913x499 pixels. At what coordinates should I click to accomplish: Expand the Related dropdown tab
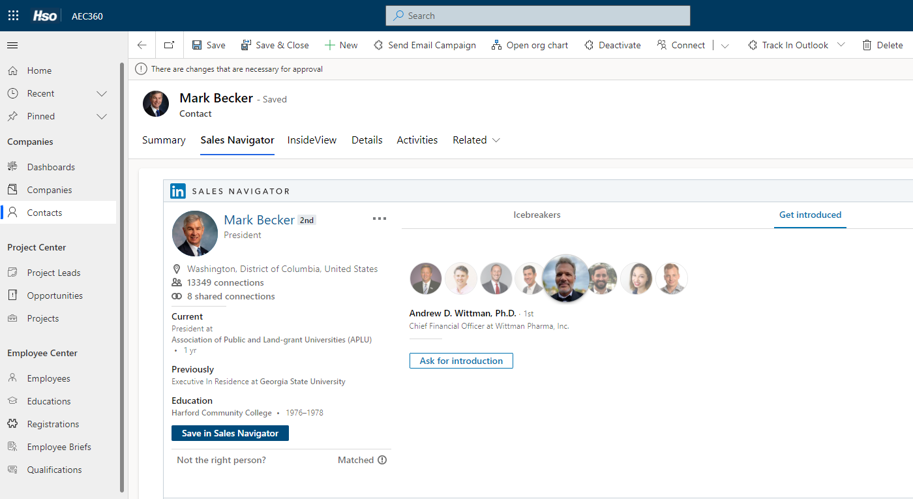tap(476, 140)
